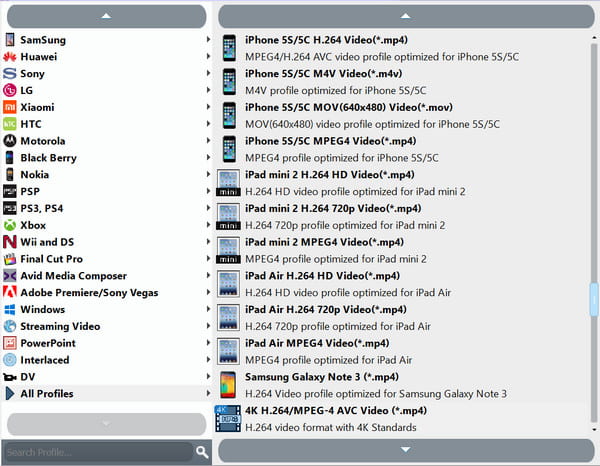600x466 pixels.
Task: Click the profile list scroll-up button
Action: (x=406, y=16)
